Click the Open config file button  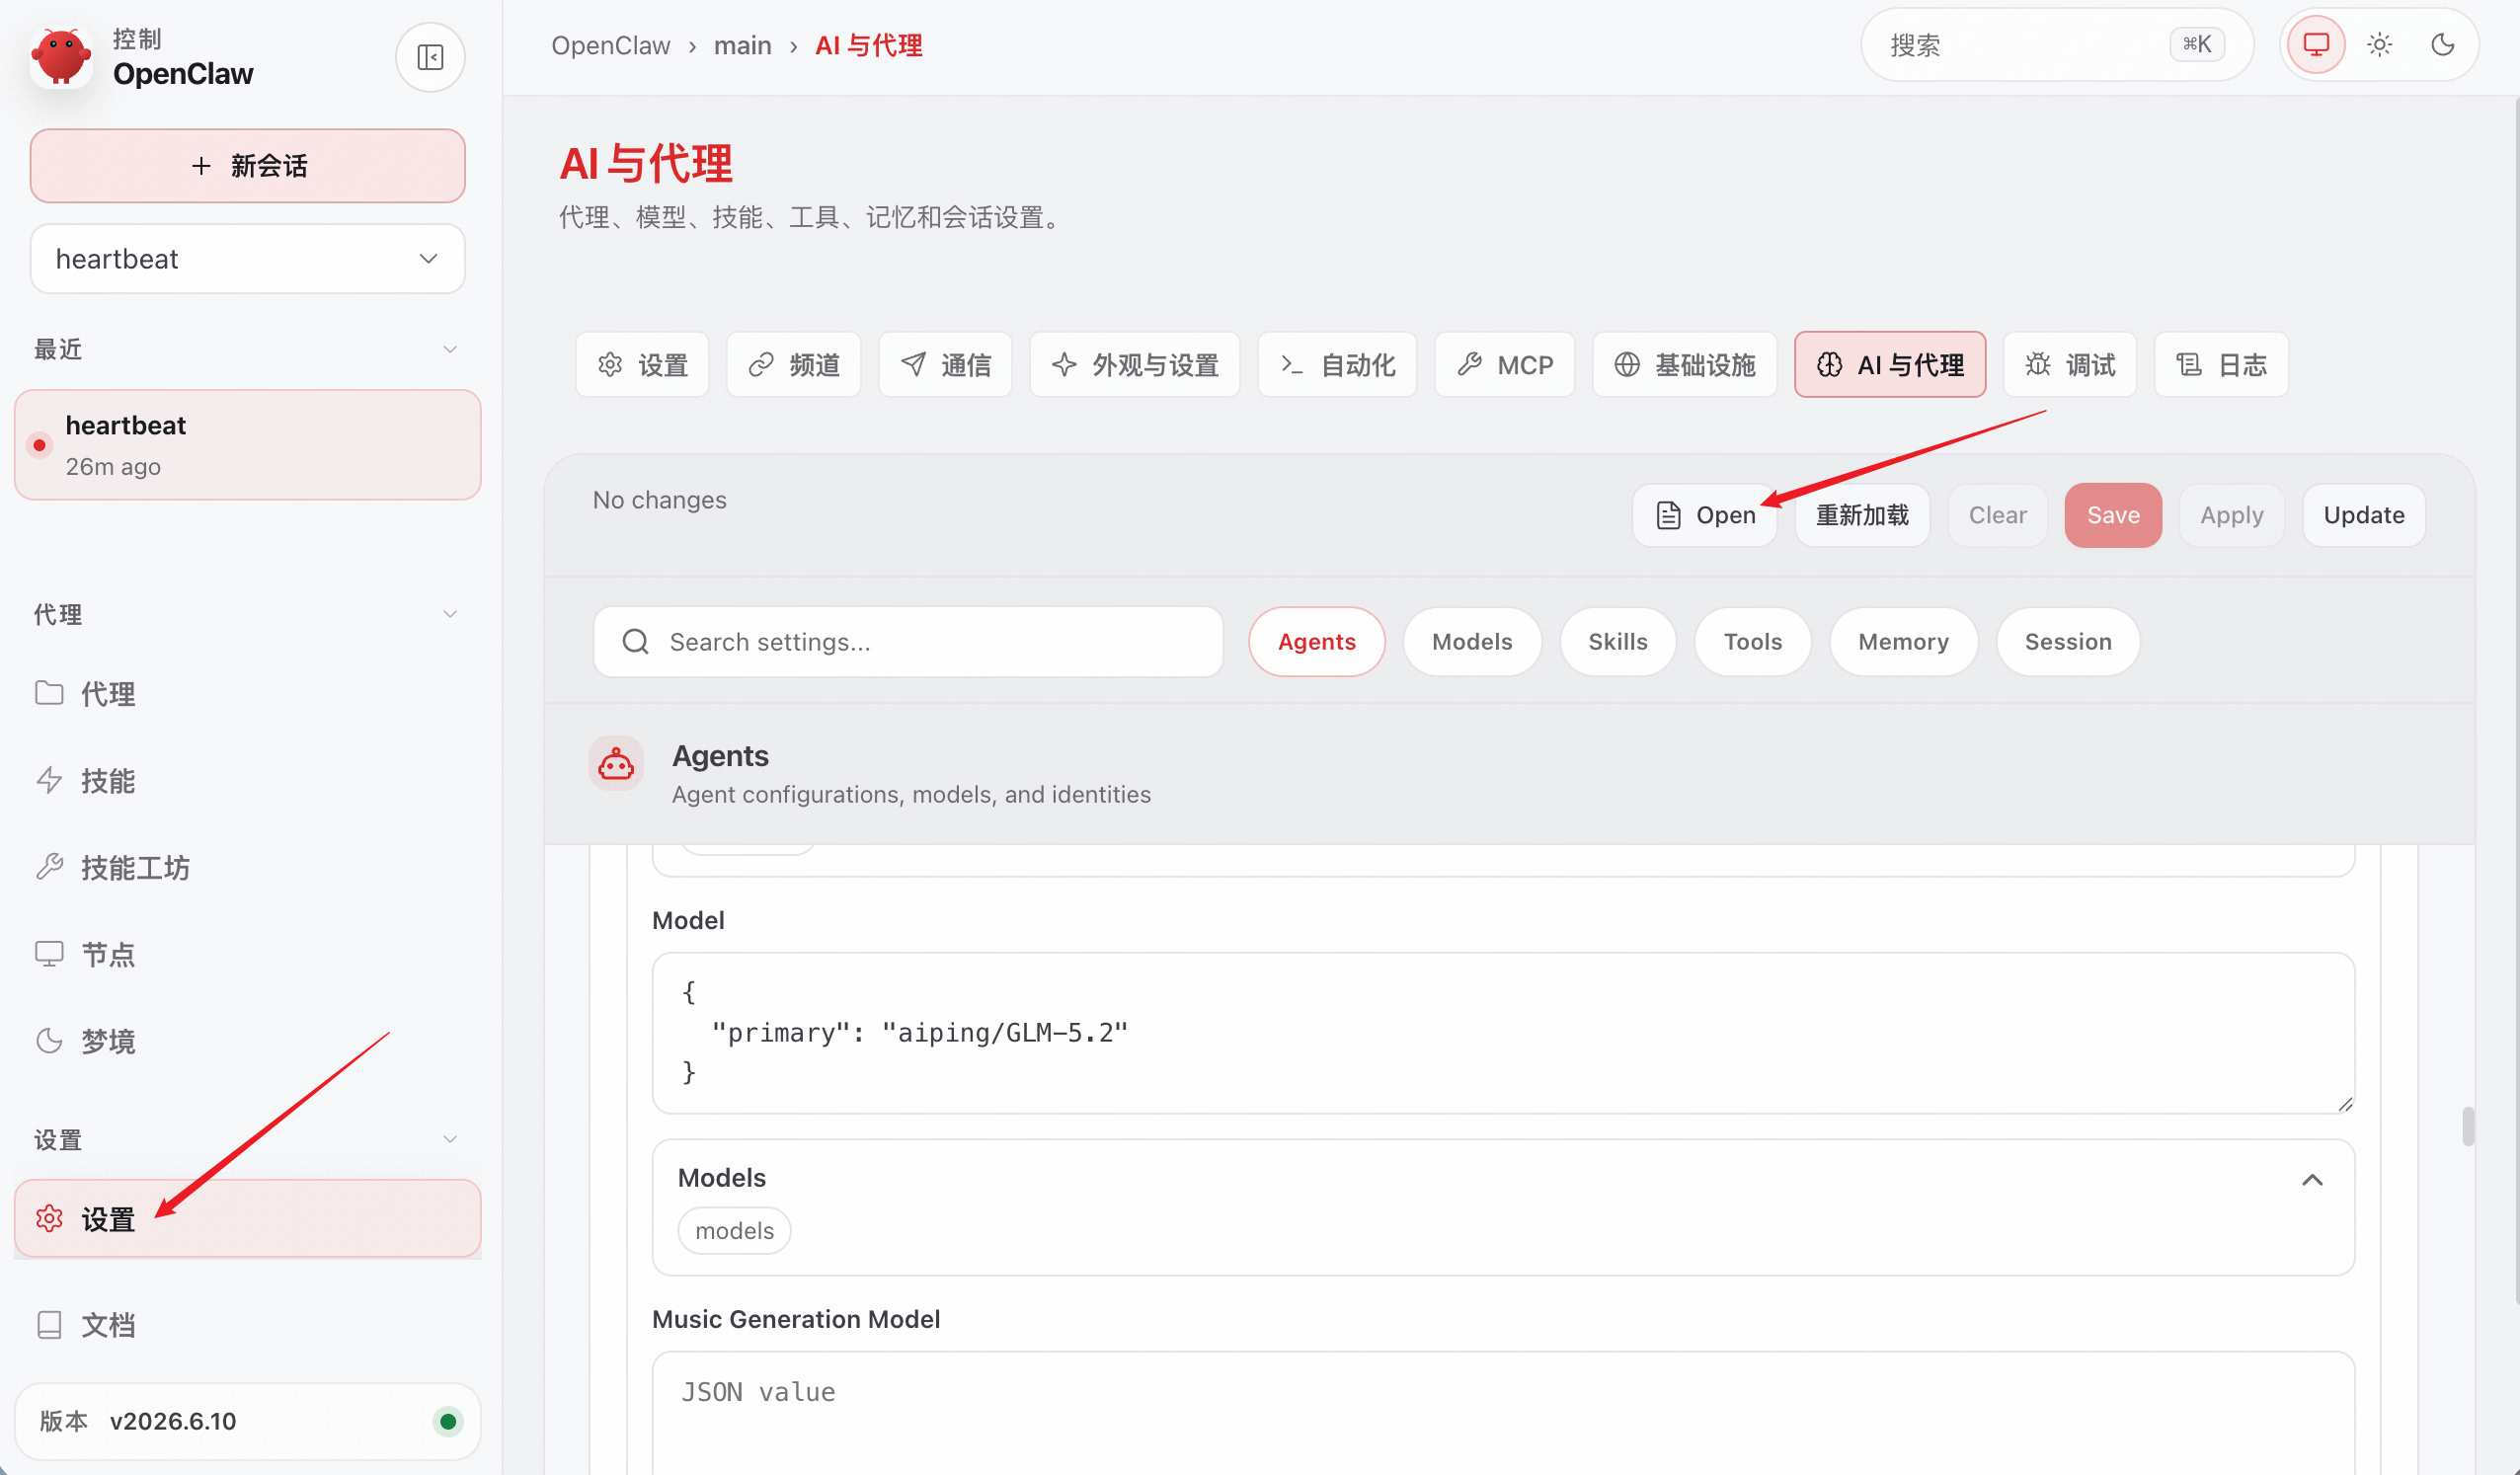(x=1704, y=515)
